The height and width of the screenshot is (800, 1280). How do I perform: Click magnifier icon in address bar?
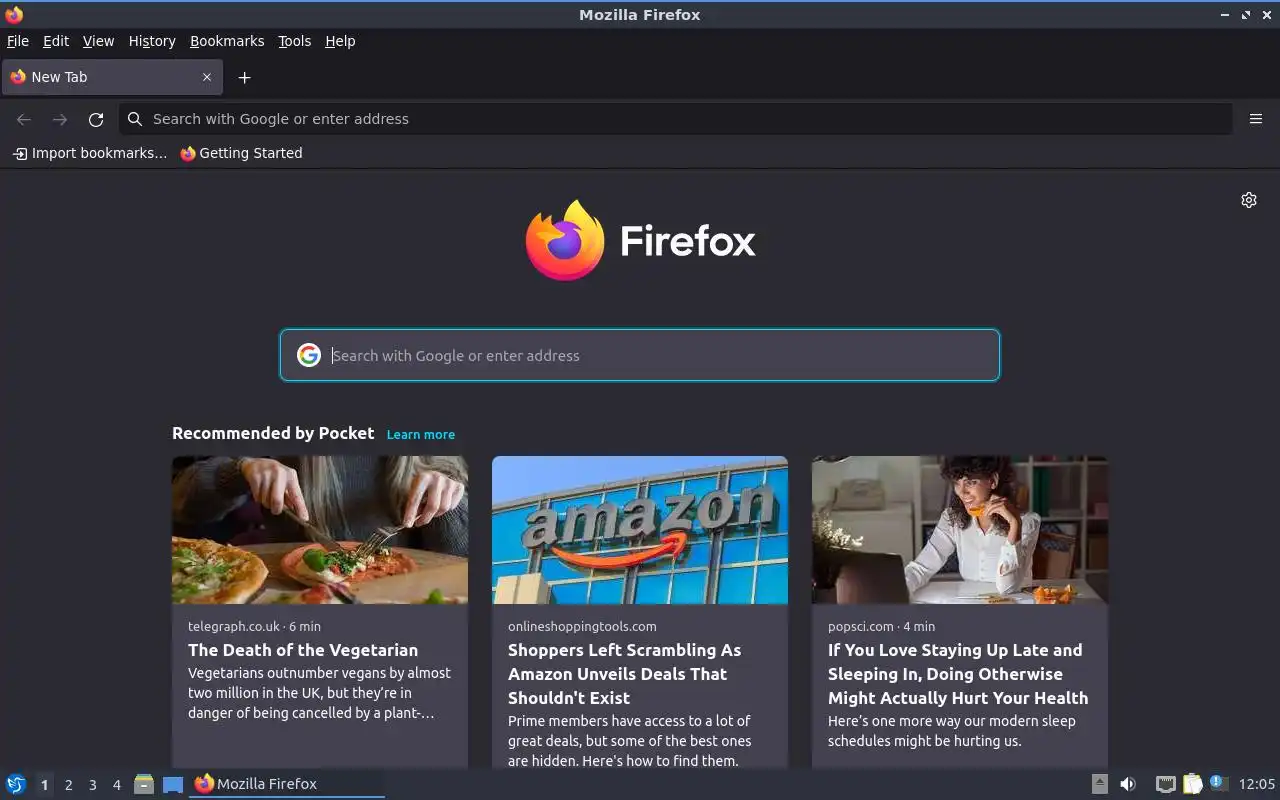pos(135,119)
